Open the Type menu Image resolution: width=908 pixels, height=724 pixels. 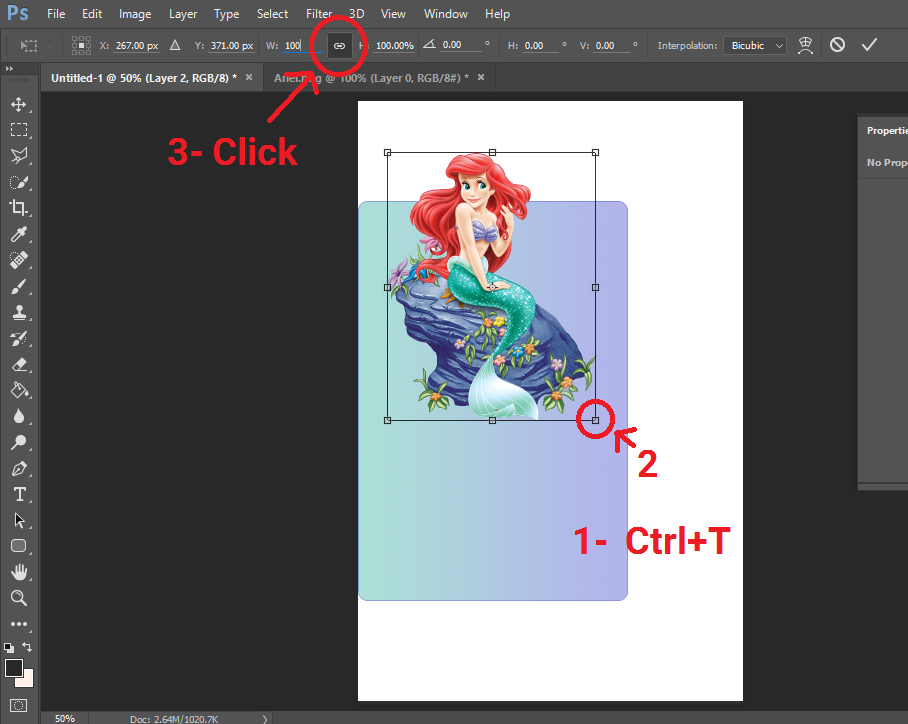tap(226, 14)
